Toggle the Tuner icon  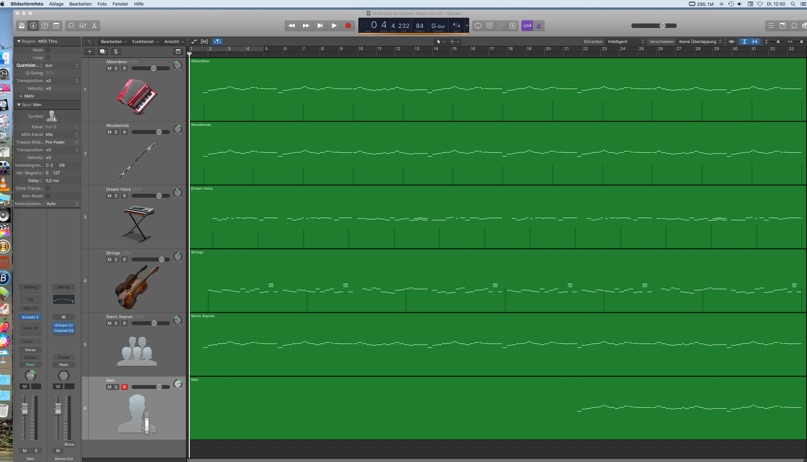(489, 25)
